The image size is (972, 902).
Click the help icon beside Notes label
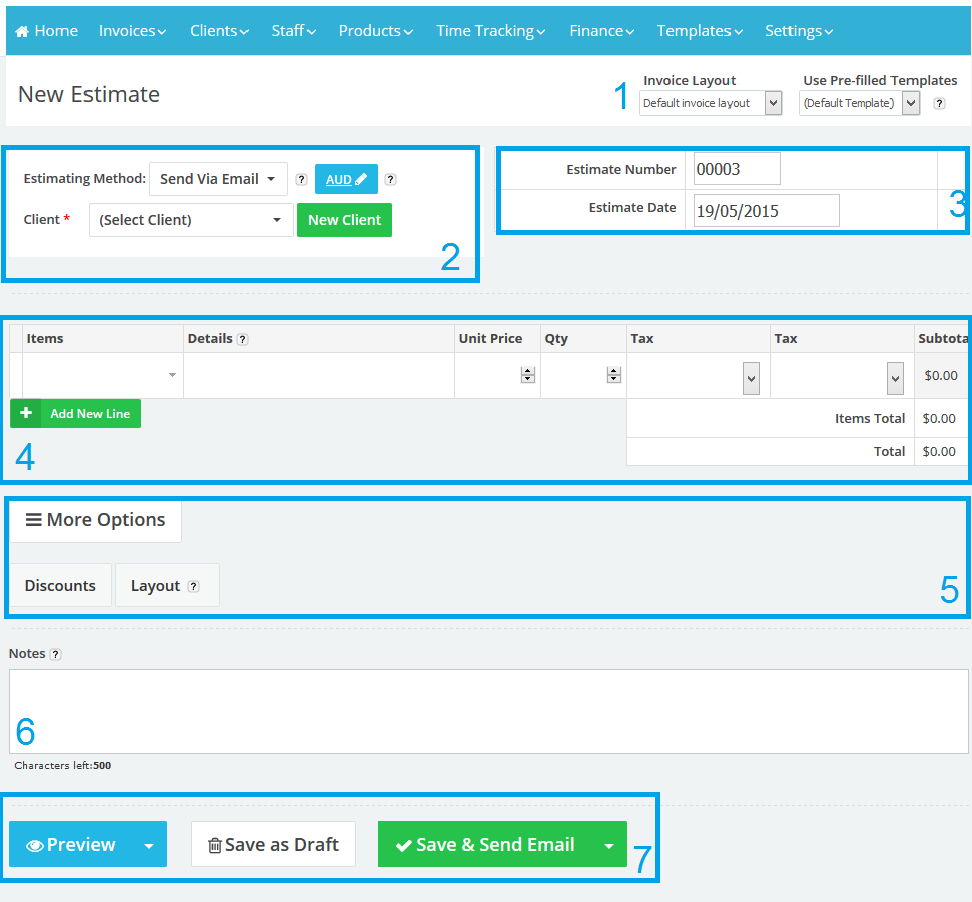[x=56, y=654]
